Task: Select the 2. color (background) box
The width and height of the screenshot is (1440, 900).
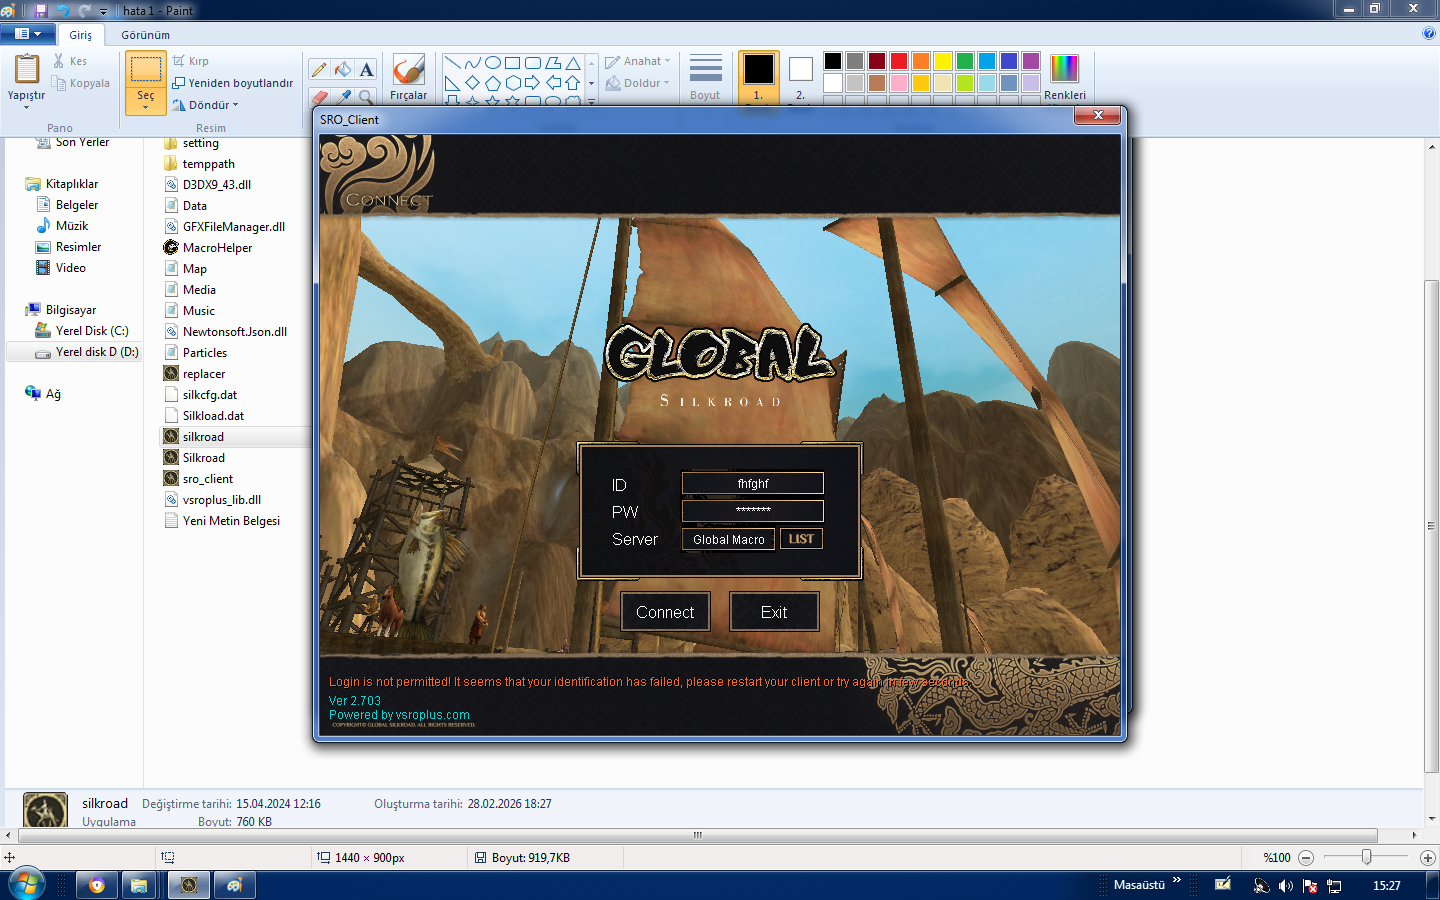Action: click(800, 77)
